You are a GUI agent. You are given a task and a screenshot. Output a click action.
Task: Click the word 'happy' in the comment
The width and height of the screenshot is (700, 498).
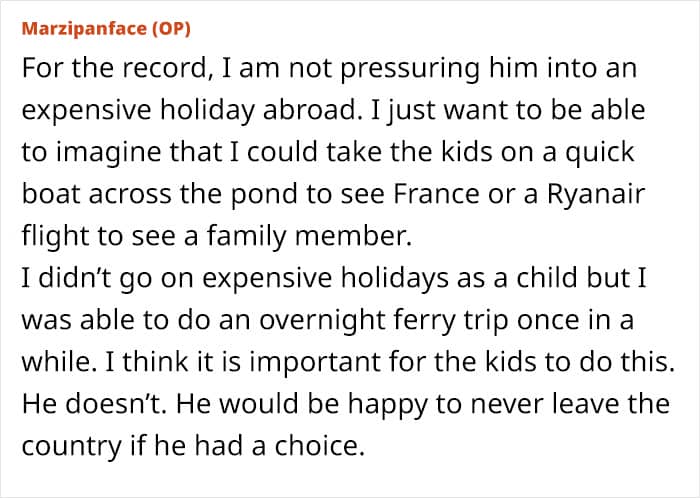click(387, 404)
